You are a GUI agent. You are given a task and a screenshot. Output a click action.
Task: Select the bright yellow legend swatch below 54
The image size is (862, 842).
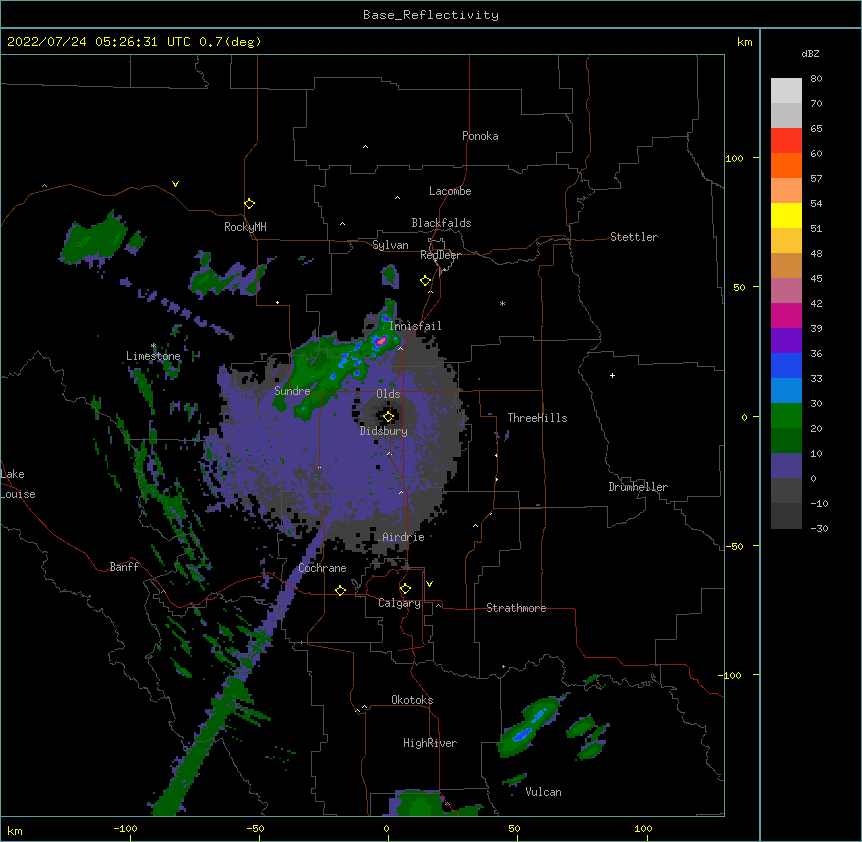click(x=786, y=215)
